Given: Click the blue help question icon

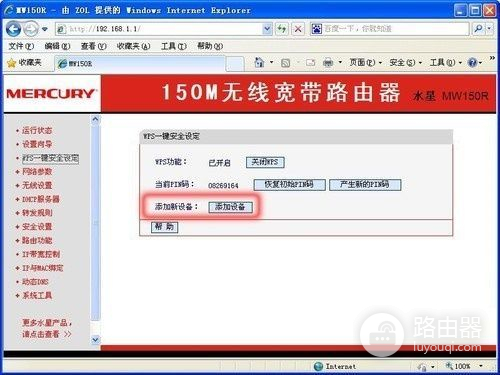Looking at the screenshot, I should (473, 62).
